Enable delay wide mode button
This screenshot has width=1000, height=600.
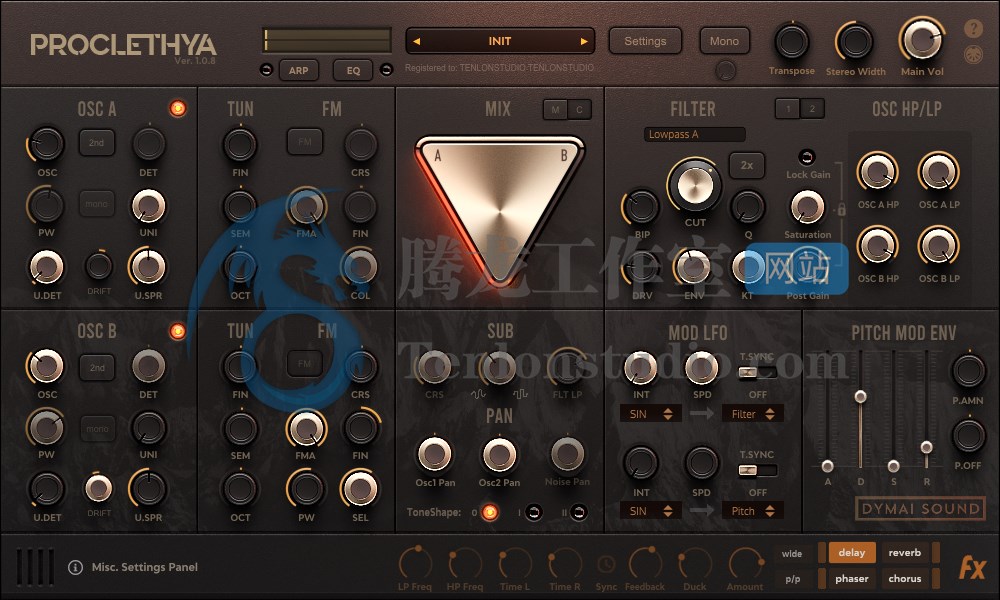coord(792,553)
